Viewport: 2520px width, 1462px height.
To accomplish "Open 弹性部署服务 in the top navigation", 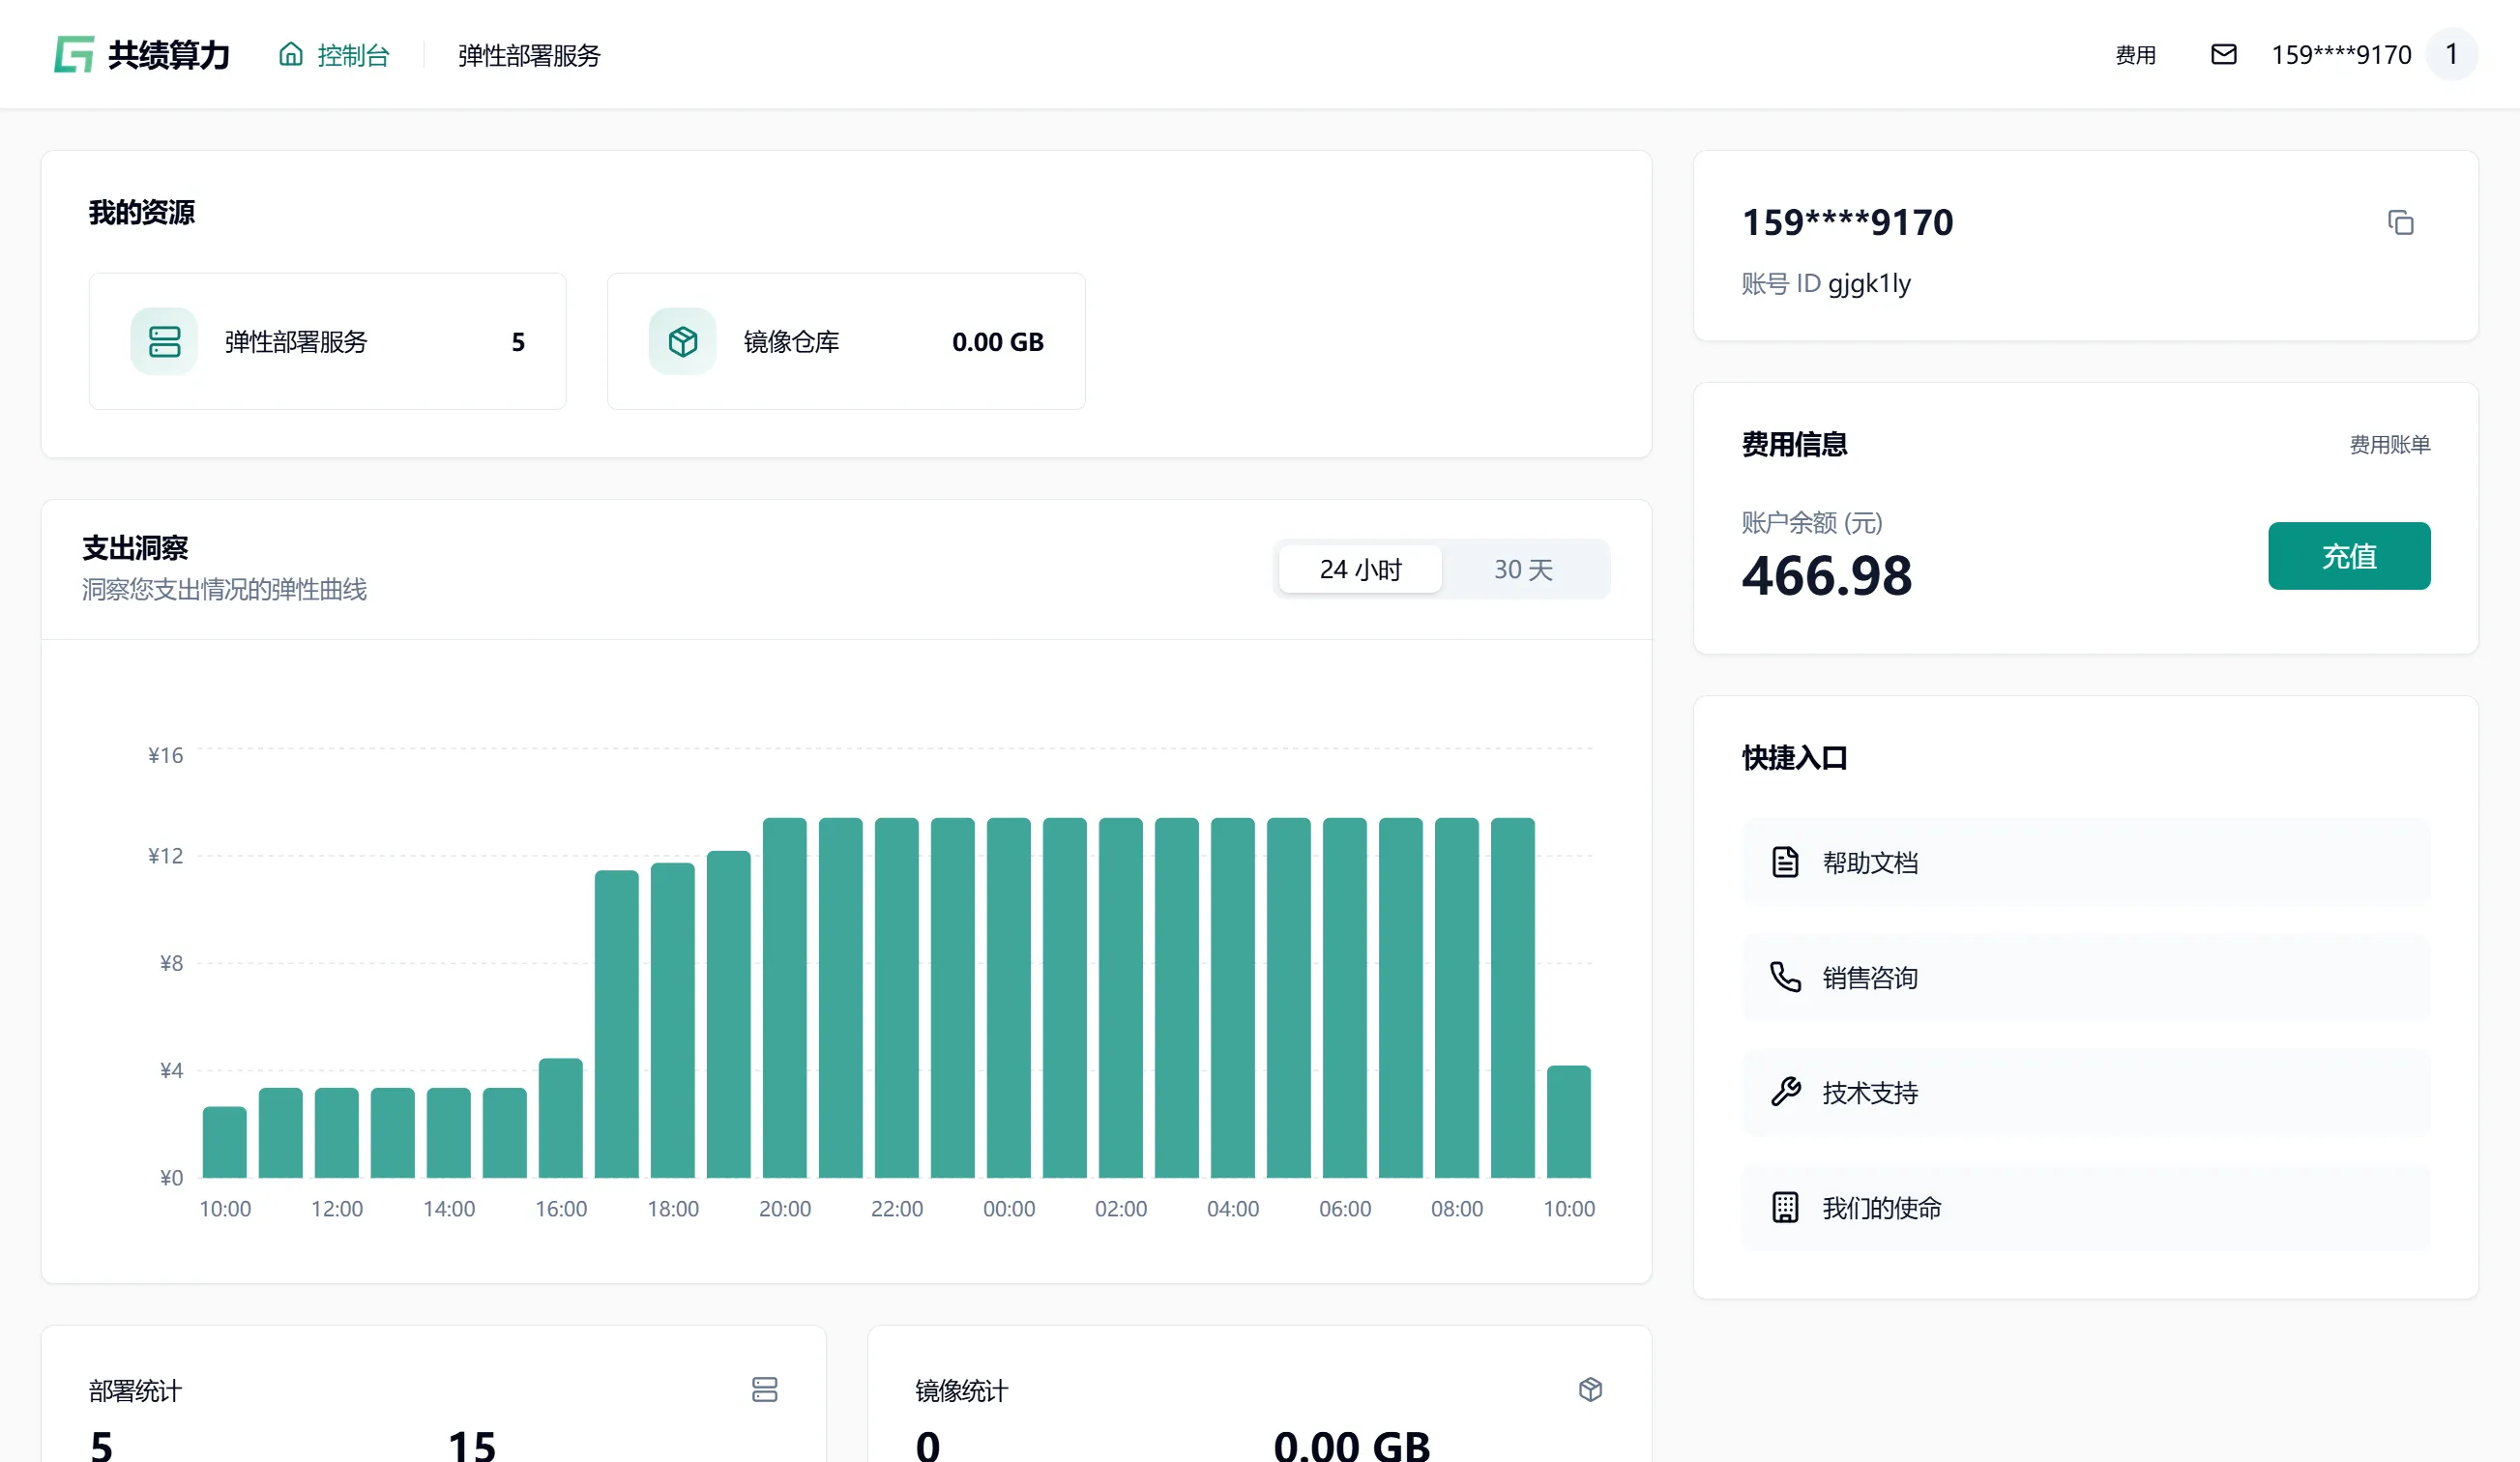I will pos(529,55).
